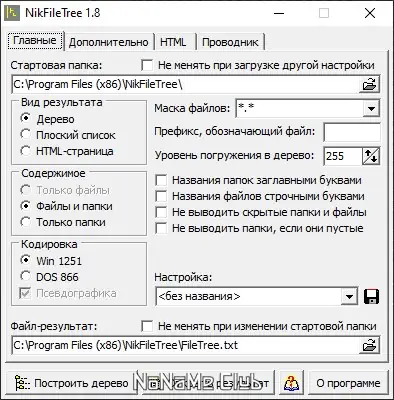Toggle Не выводить скрытые папки и файлы
394x400 pixels.
pos(261,212)
